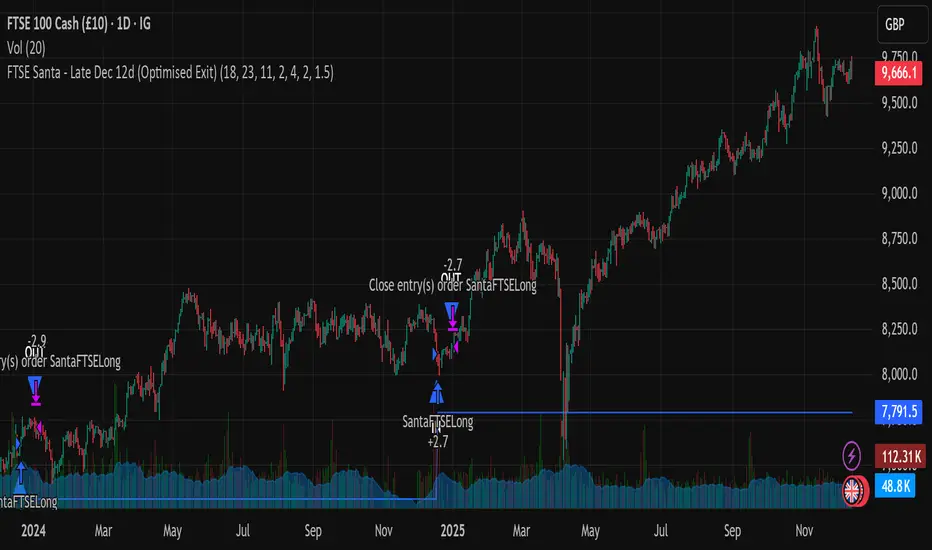Click the 9,000.0 price axis label
The height and width of the screenshot is (550, 932).
899,193
